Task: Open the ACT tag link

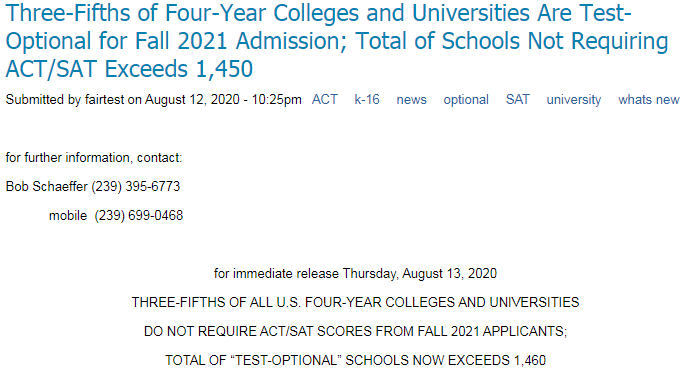Action: [325, 99]
